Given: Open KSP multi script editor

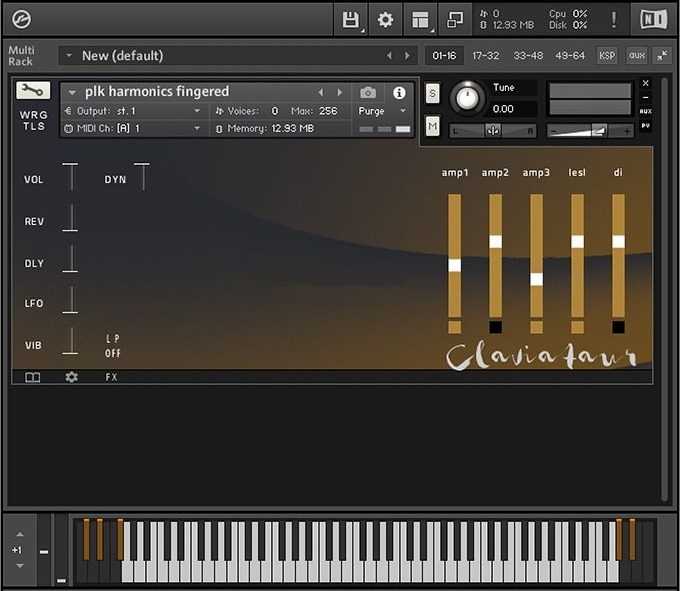Looking at the screenshot, I should tap(607, 56).
